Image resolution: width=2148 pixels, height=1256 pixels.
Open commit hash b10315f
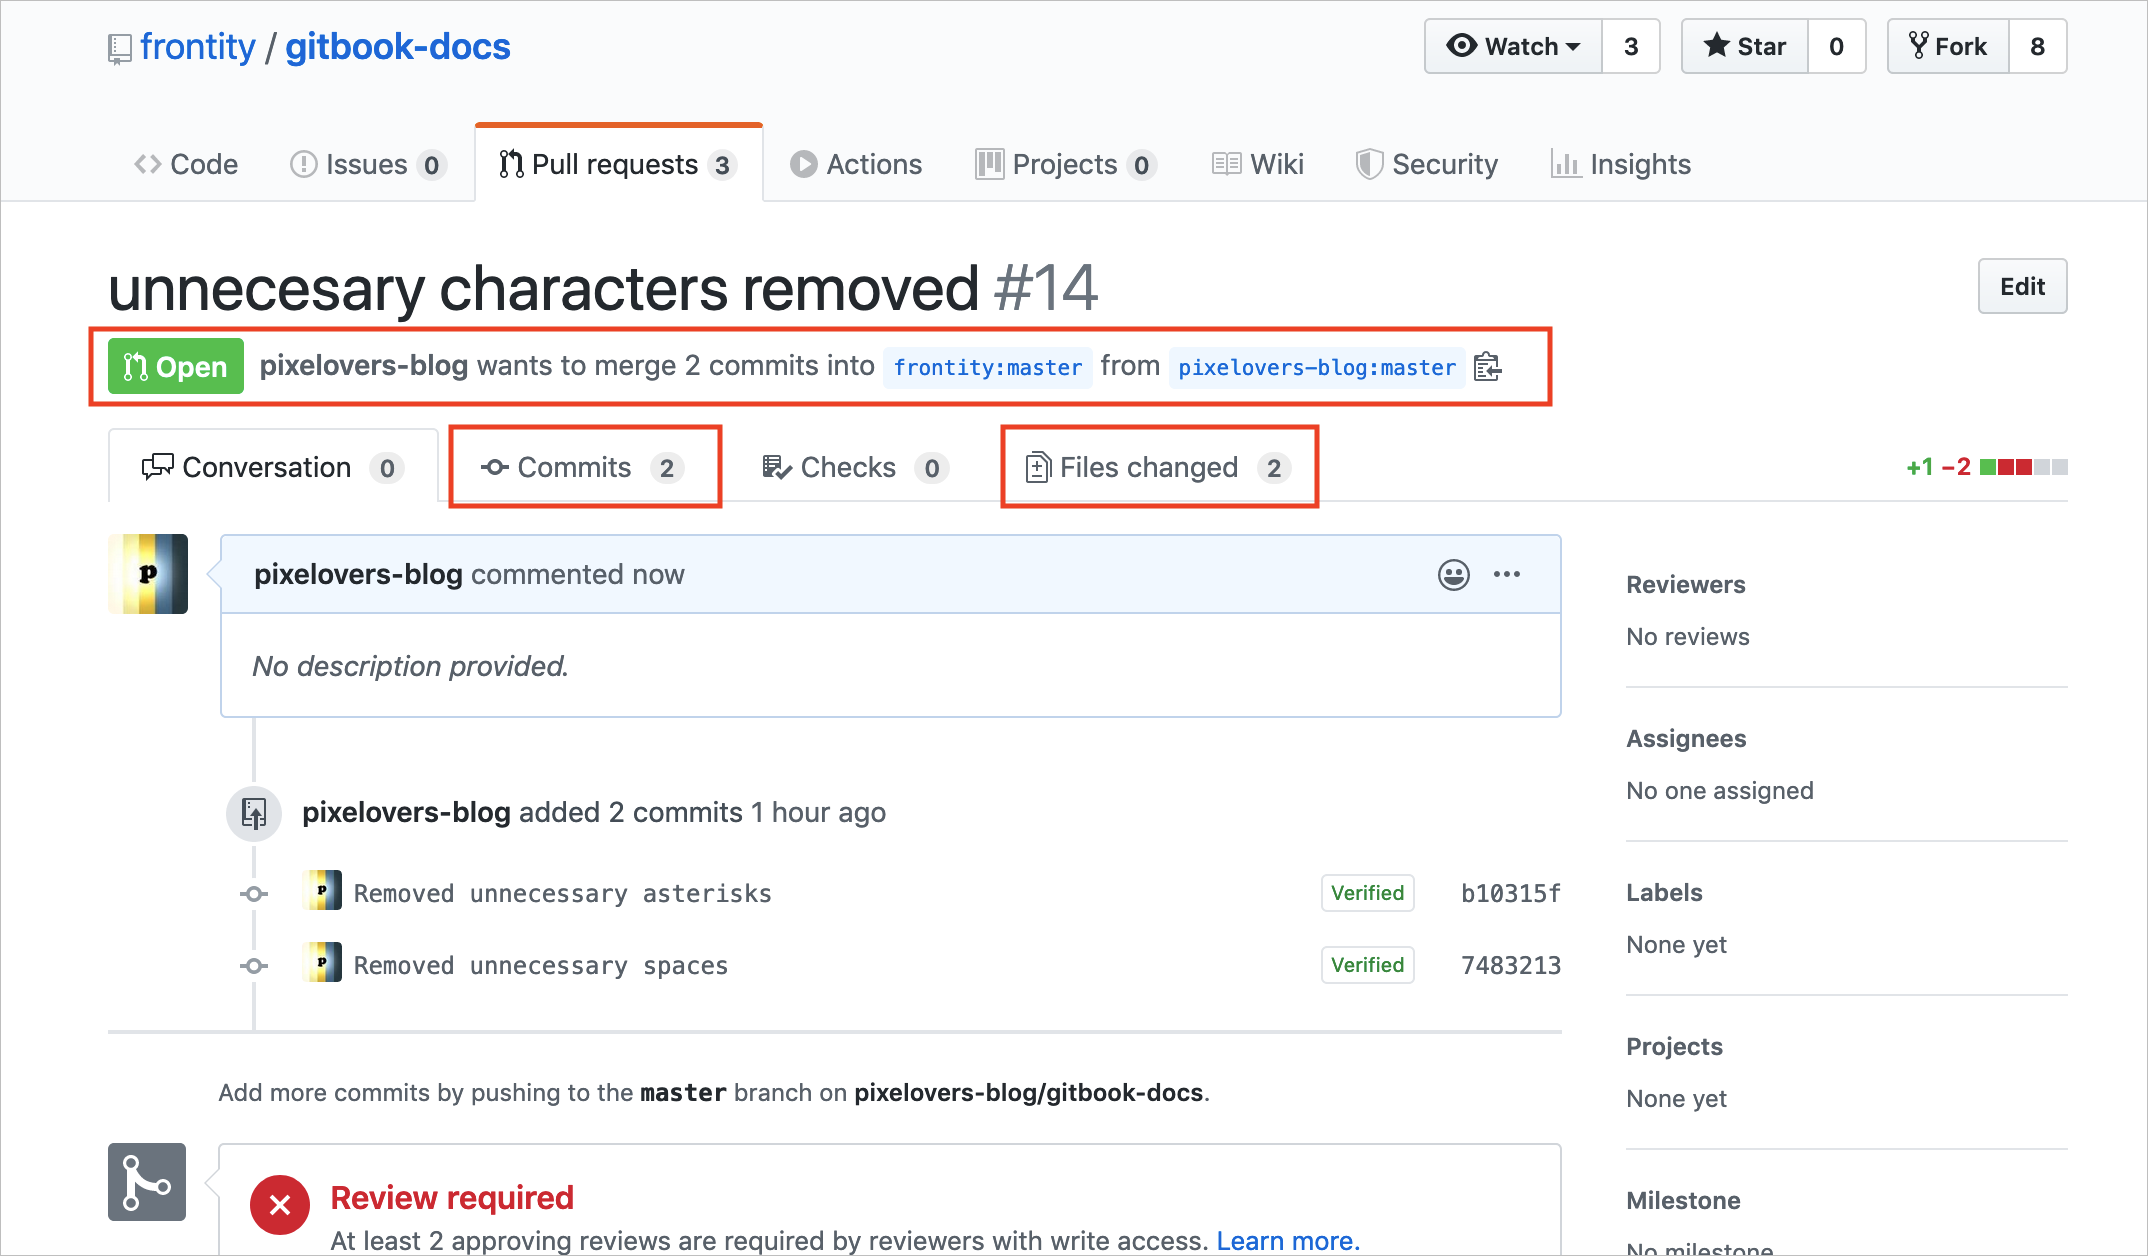[1510, 893]
